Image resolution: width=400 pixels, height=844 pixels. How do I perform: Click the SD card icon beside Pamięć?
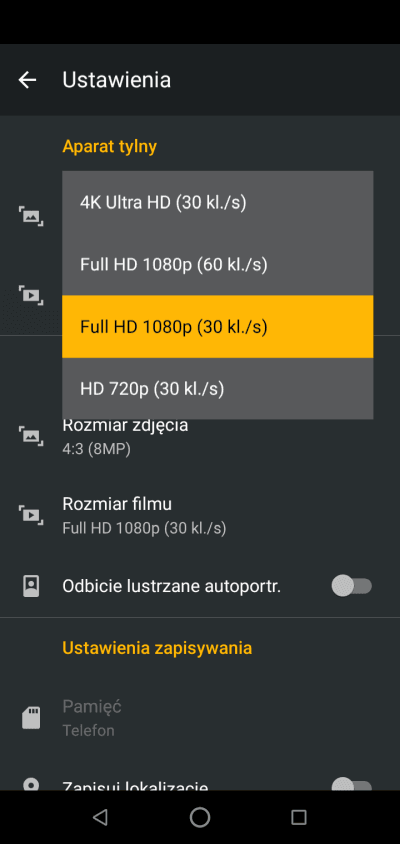[31, 718]
